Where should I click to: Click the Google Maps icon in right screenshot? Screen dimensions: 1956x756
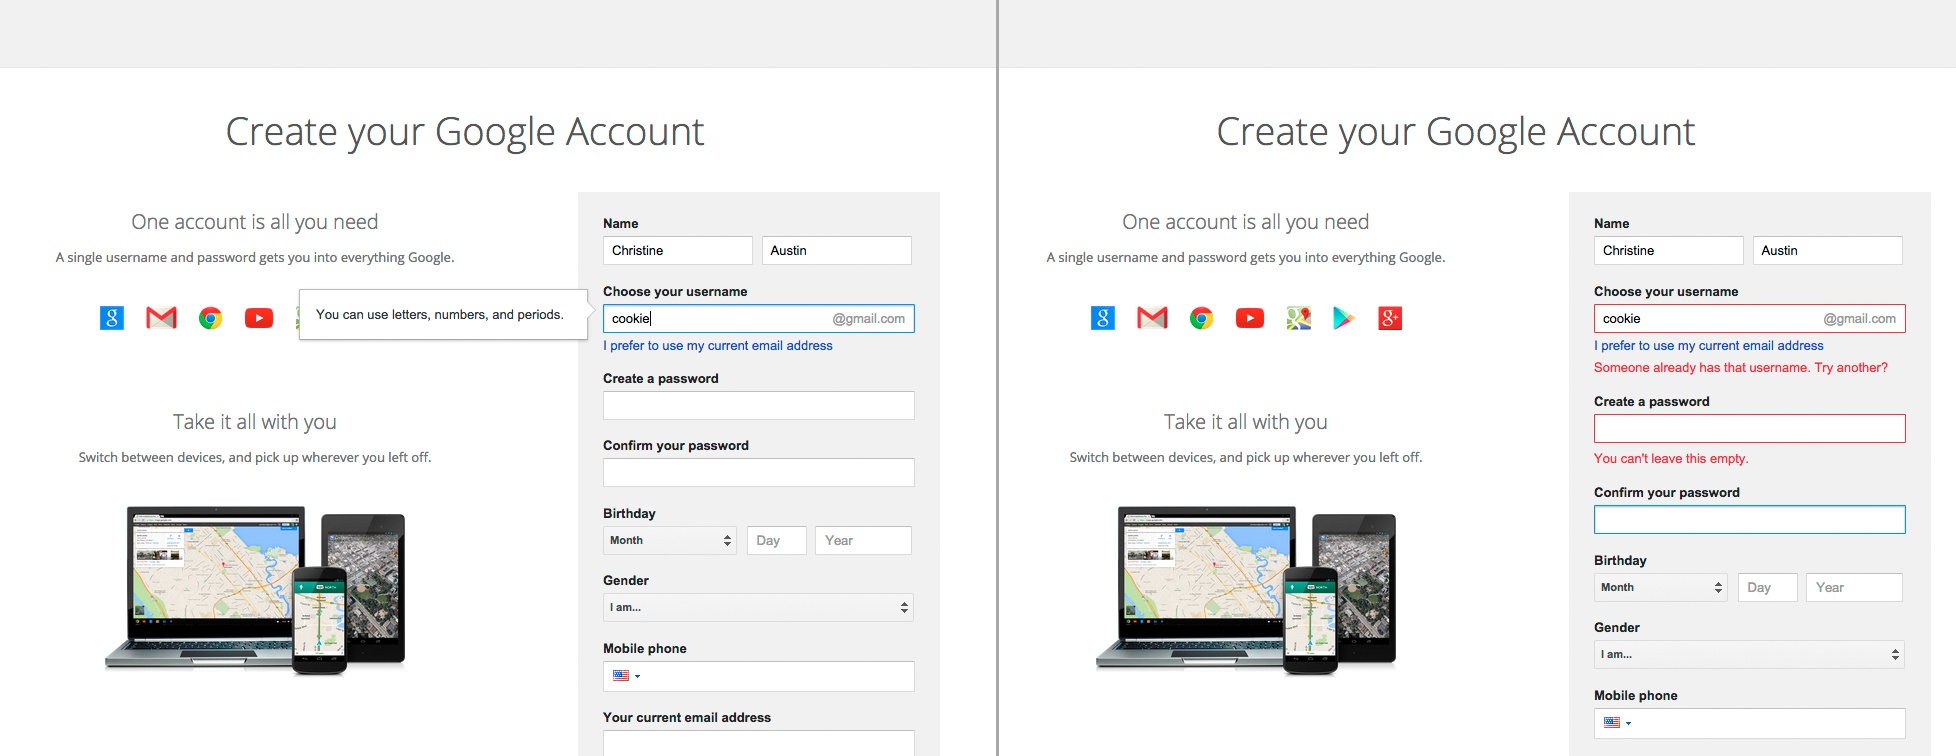[1299, 318]
